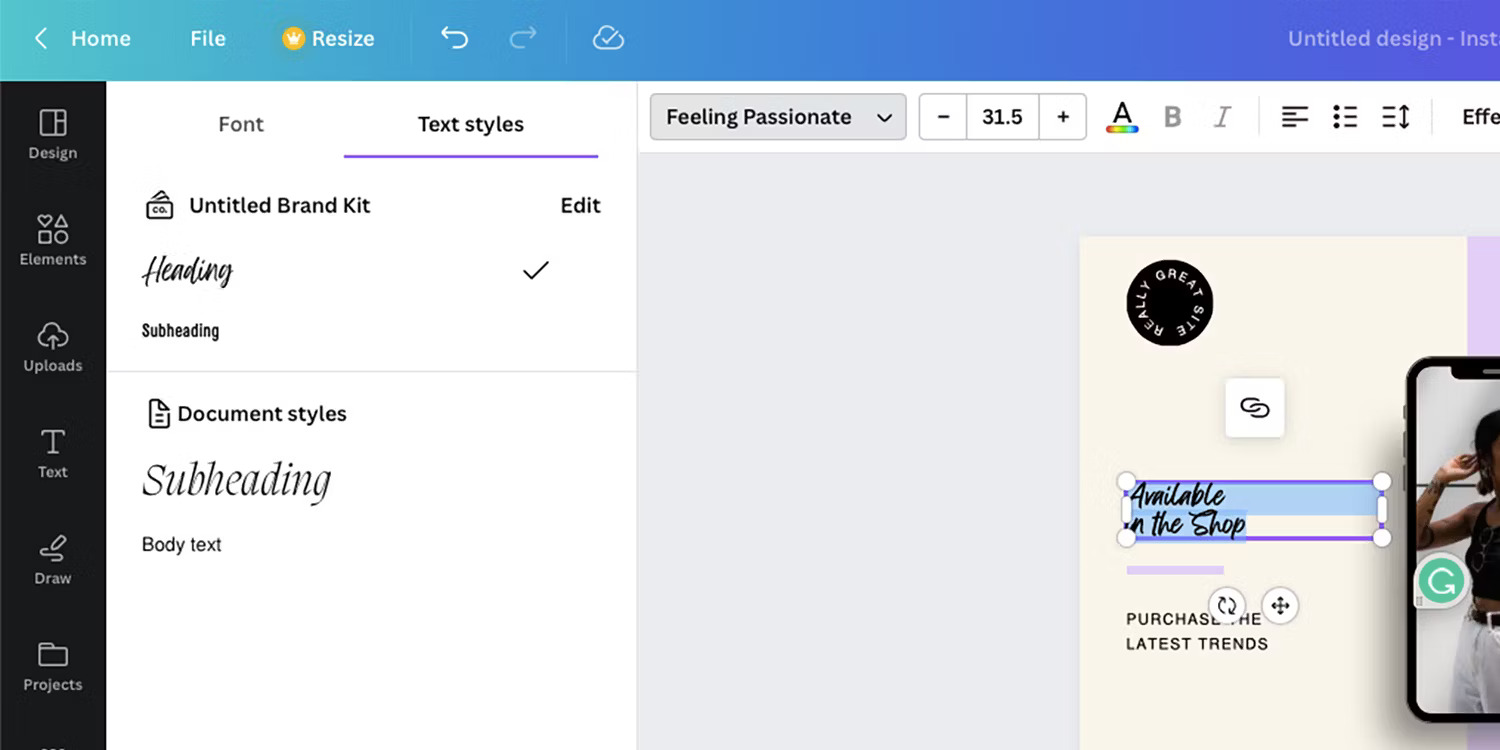
Task: Open the letter spacing options
Action: pyautogui.click(x=1396, y=116)
